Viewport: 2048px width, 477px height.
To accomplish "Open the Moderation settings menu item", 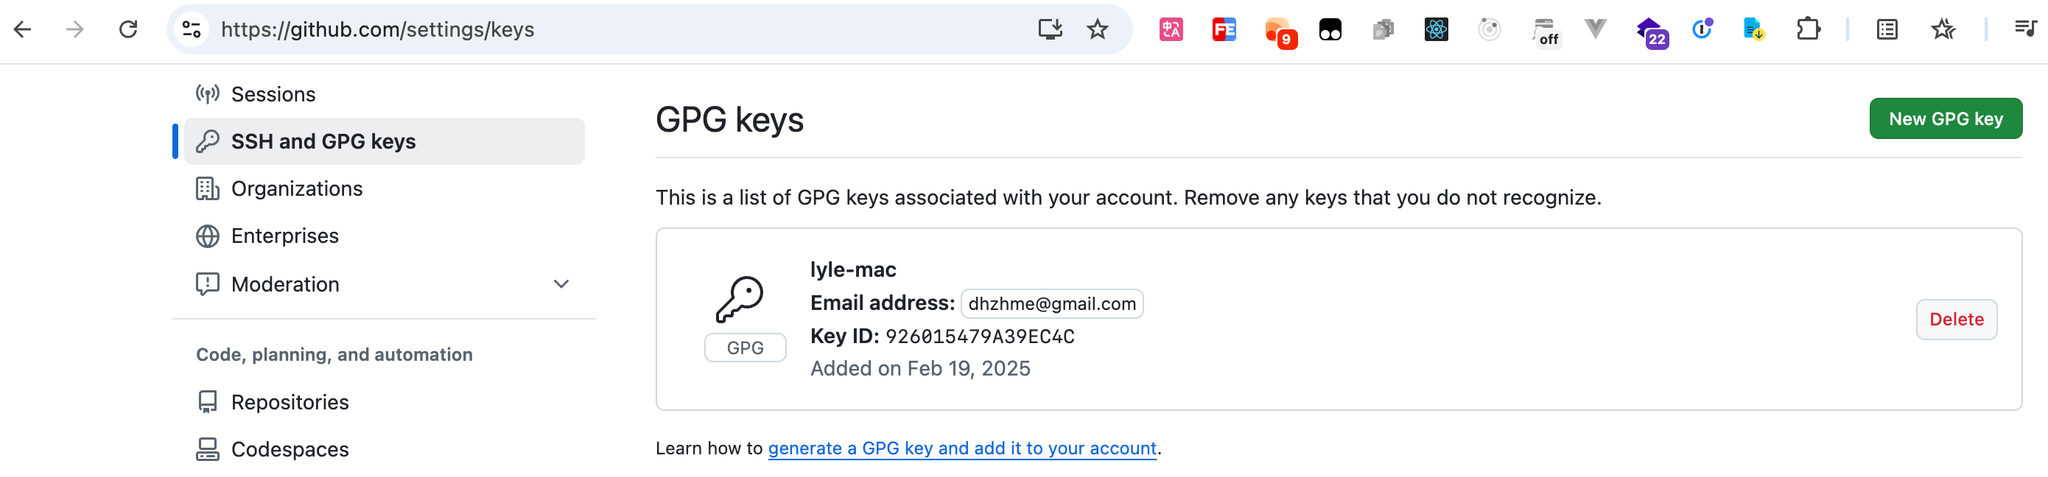I will [x=285, y=284].
